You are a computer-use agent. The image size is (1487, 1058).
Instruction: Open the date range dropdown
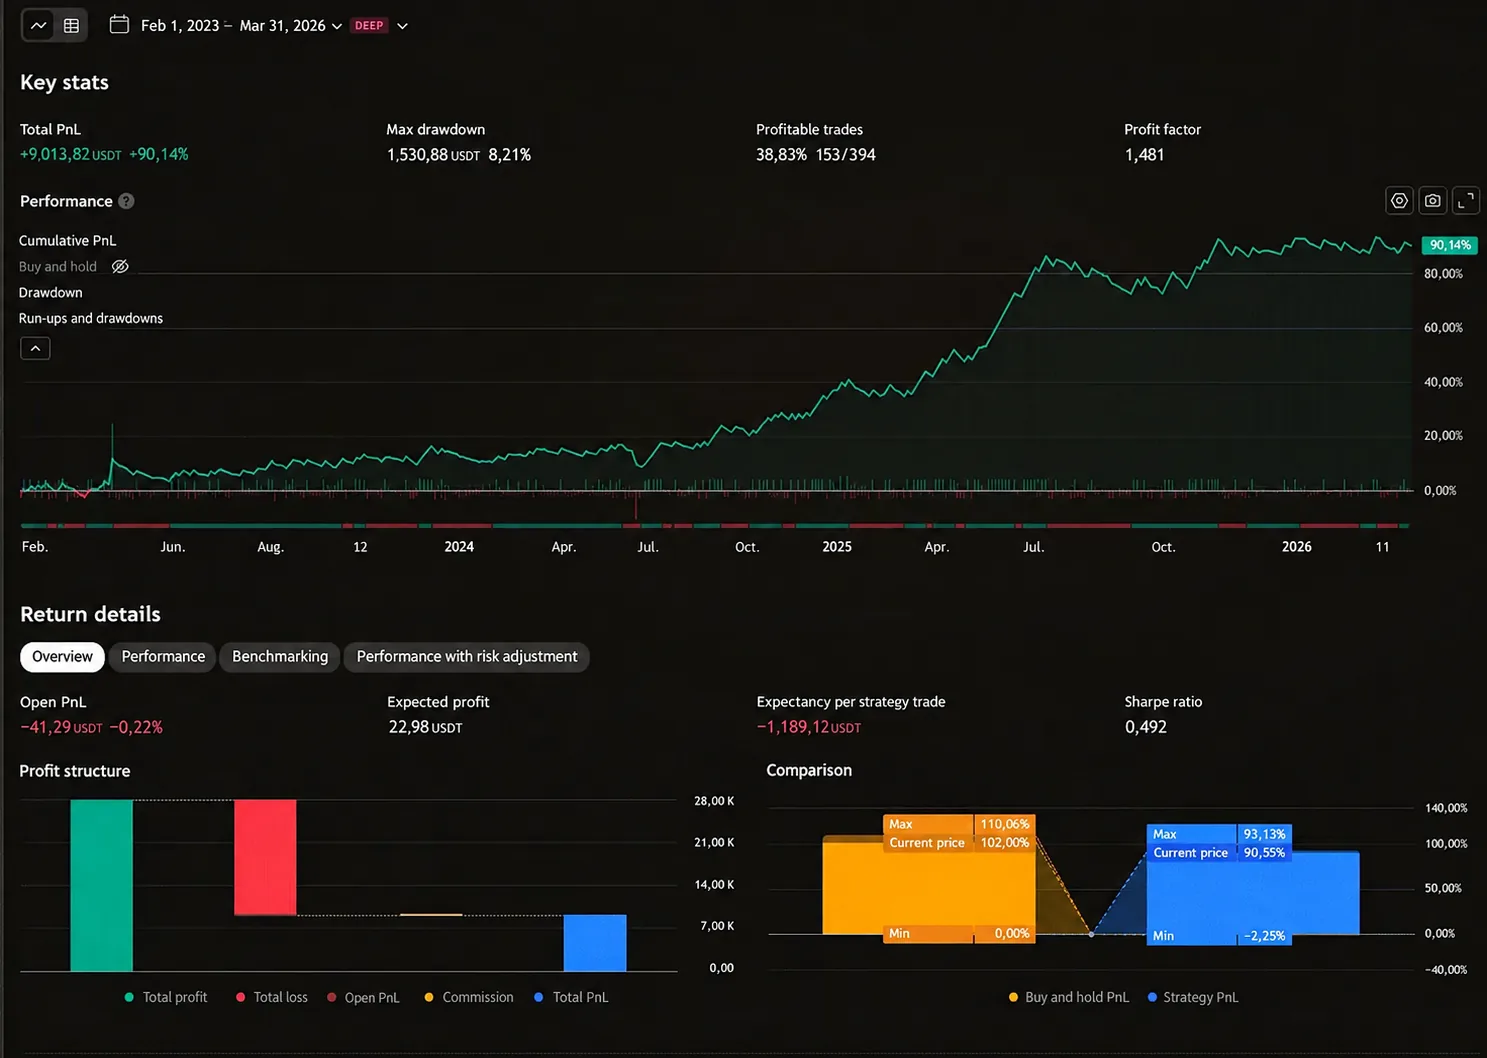click(241, 26)
